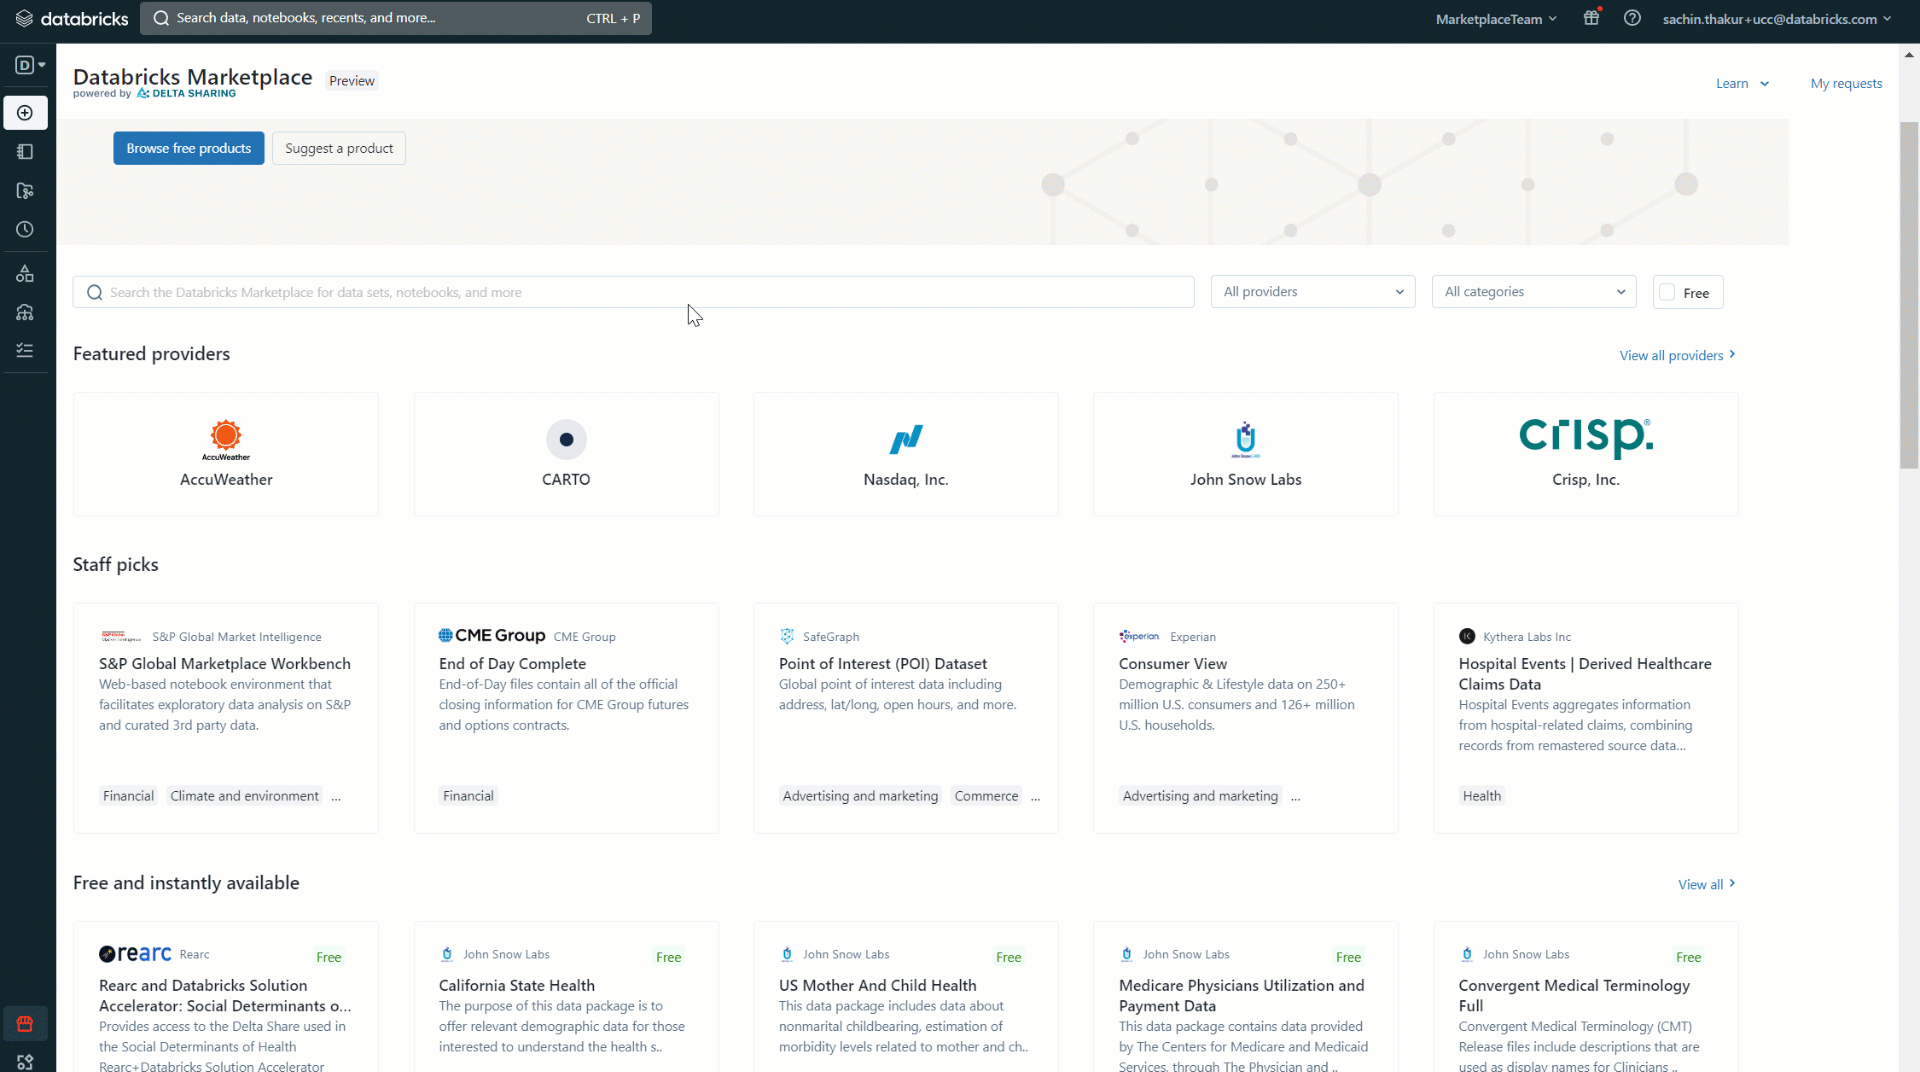This screenshot has height=1072, width=1920.
Task: Open the New (+) creation menu in sidebar
Action: tap(25, 112)
